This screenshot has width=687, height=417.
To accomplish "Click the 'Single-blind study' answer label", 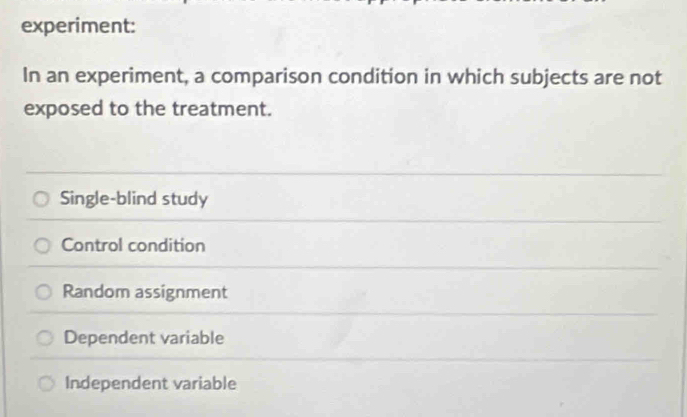I will [134, 199].
